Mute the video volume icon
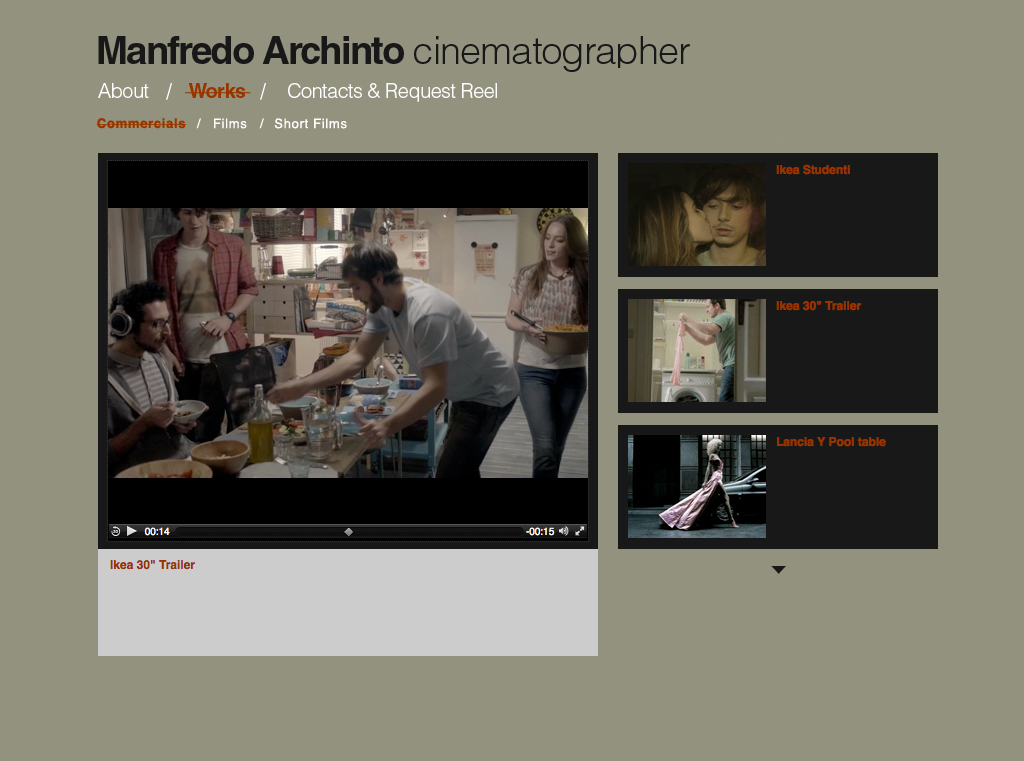This screenshot has height=761, width=1024. (564, 531)
